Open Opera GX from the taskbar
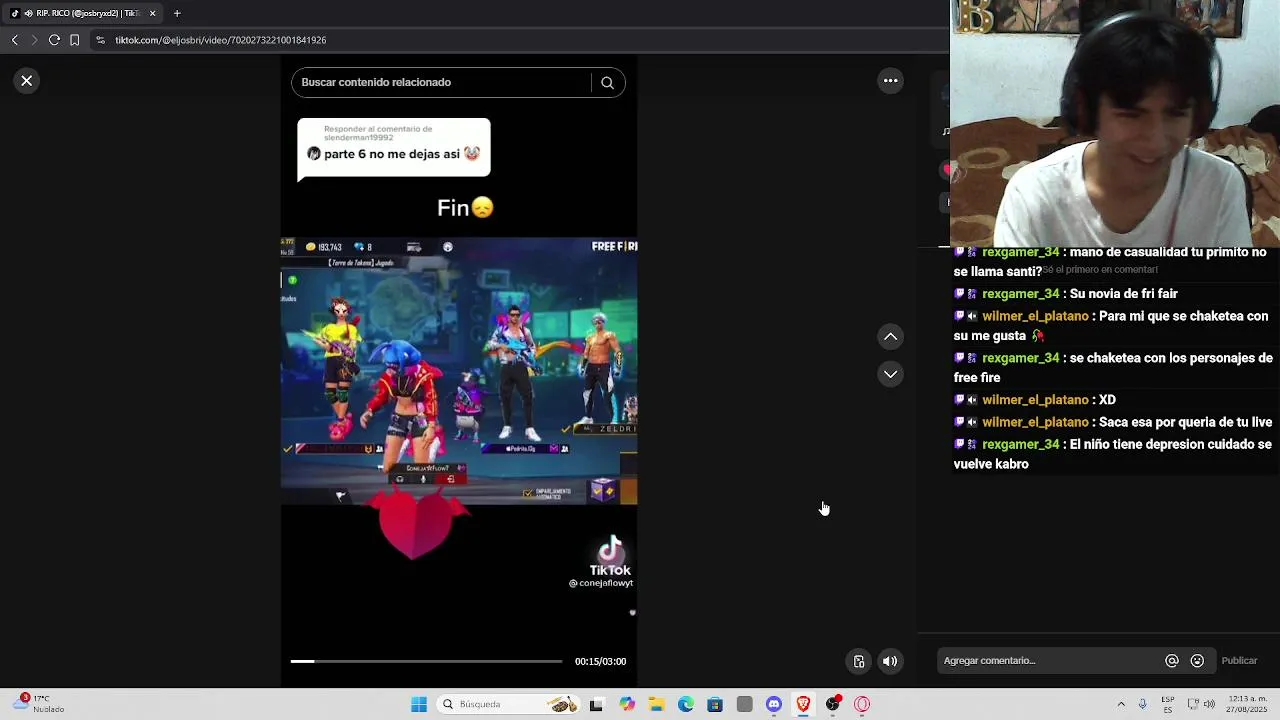 pyautogui.click(x=862, y=704)
